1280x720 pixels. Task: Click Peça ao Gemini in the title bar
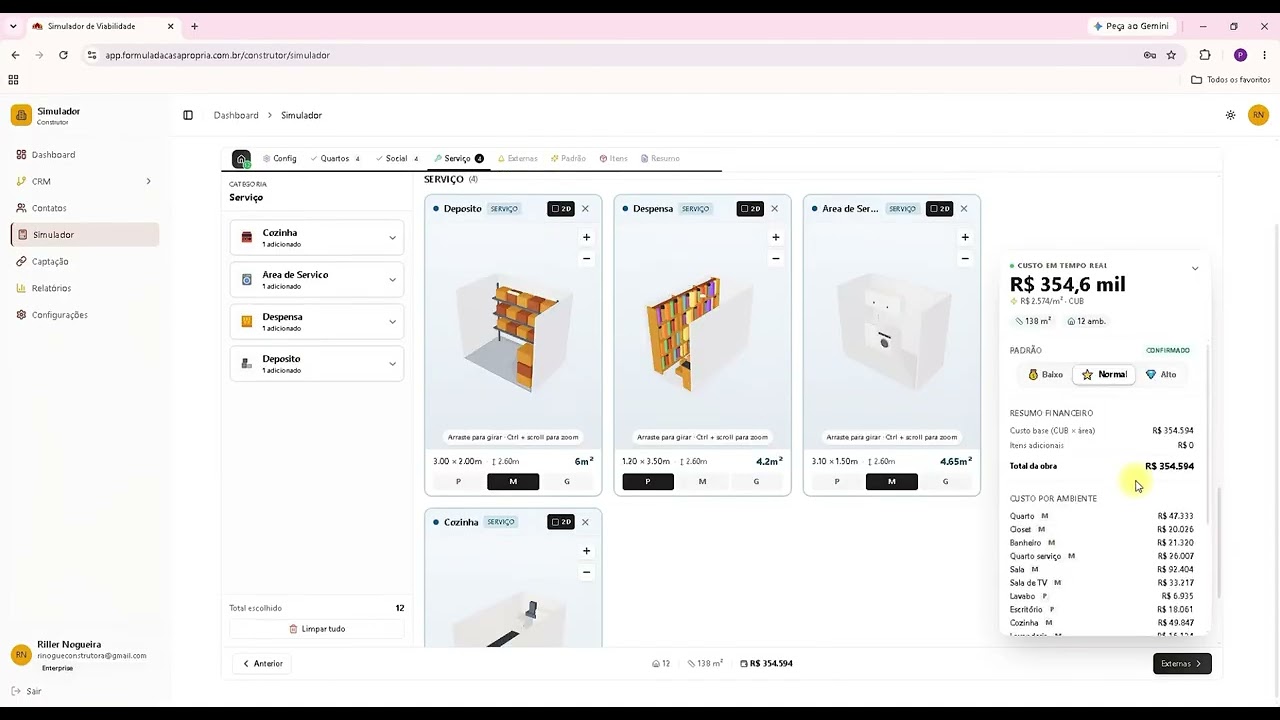pyautogui.click(x=1131, y=26)
